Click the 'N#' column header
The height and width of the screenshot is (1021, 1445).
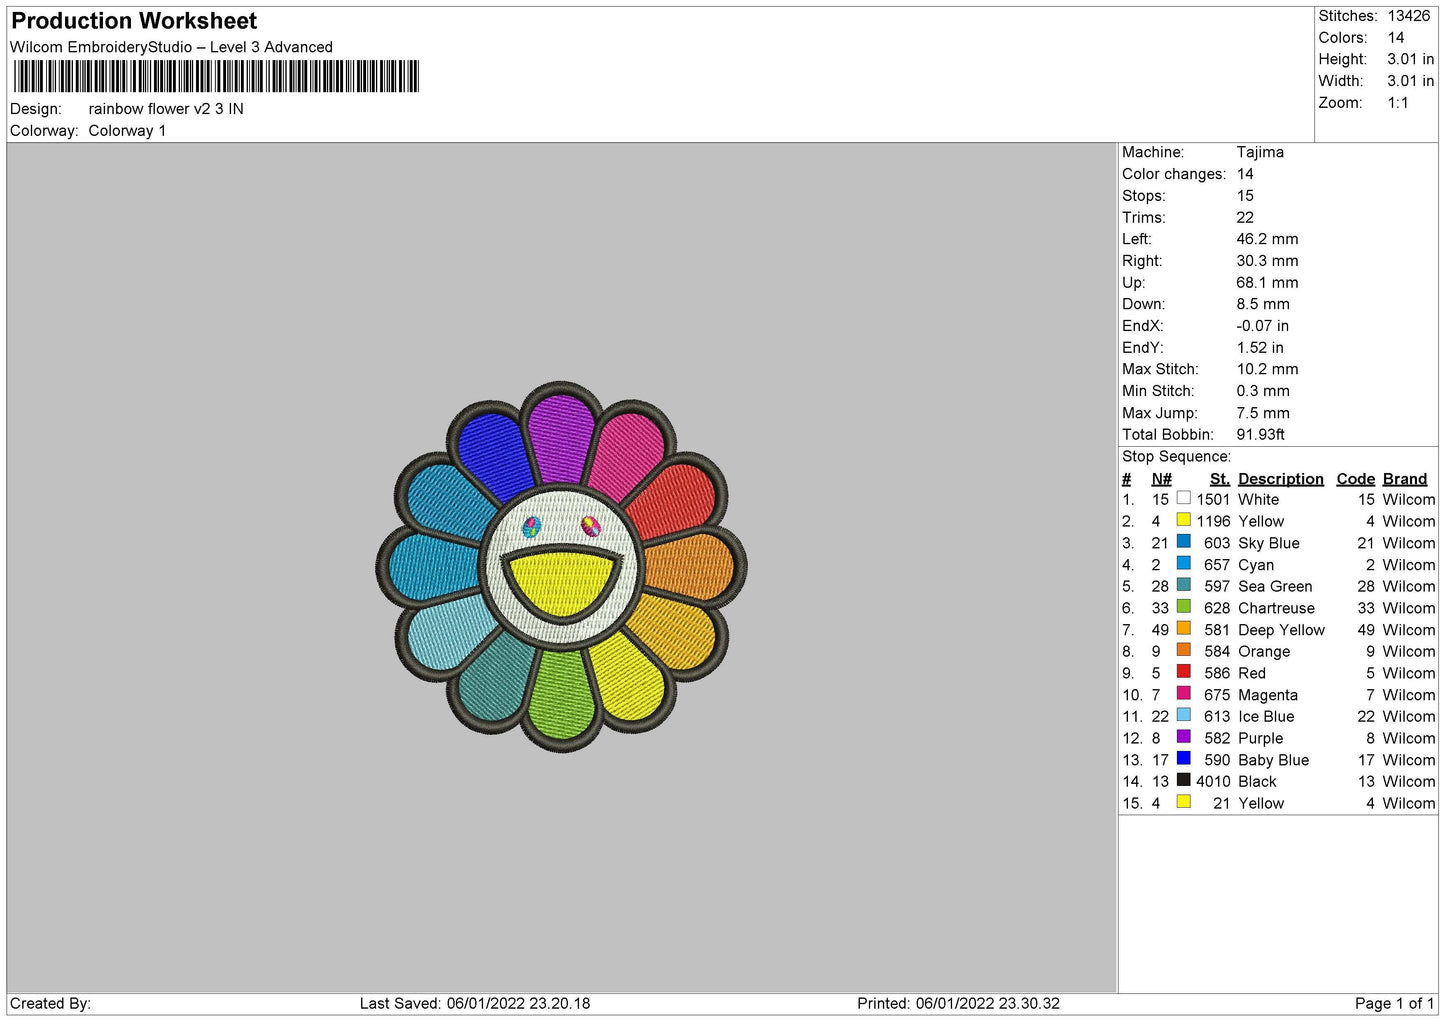(x=1161, y=479)
